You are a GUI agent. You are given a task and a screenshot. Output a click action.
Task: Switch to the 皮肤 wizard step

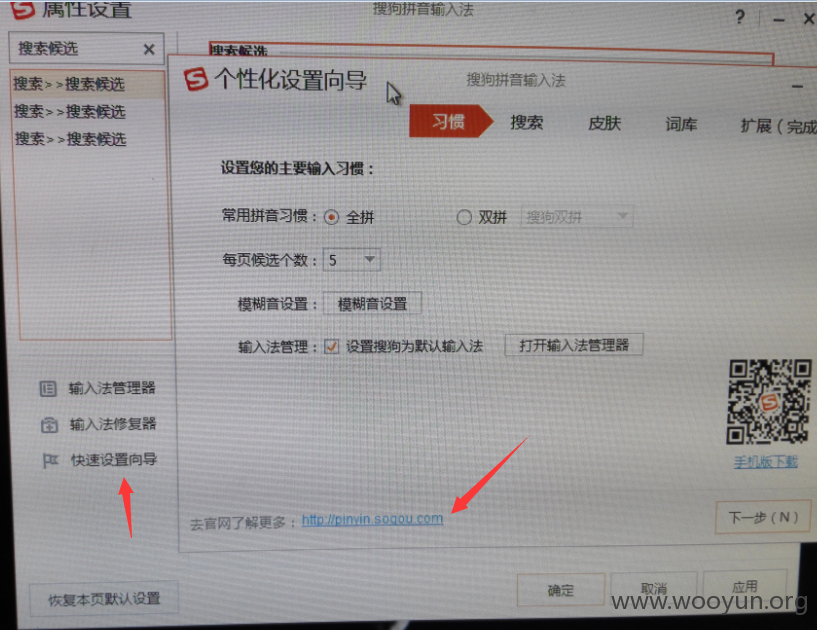click(x=604, y=123)
